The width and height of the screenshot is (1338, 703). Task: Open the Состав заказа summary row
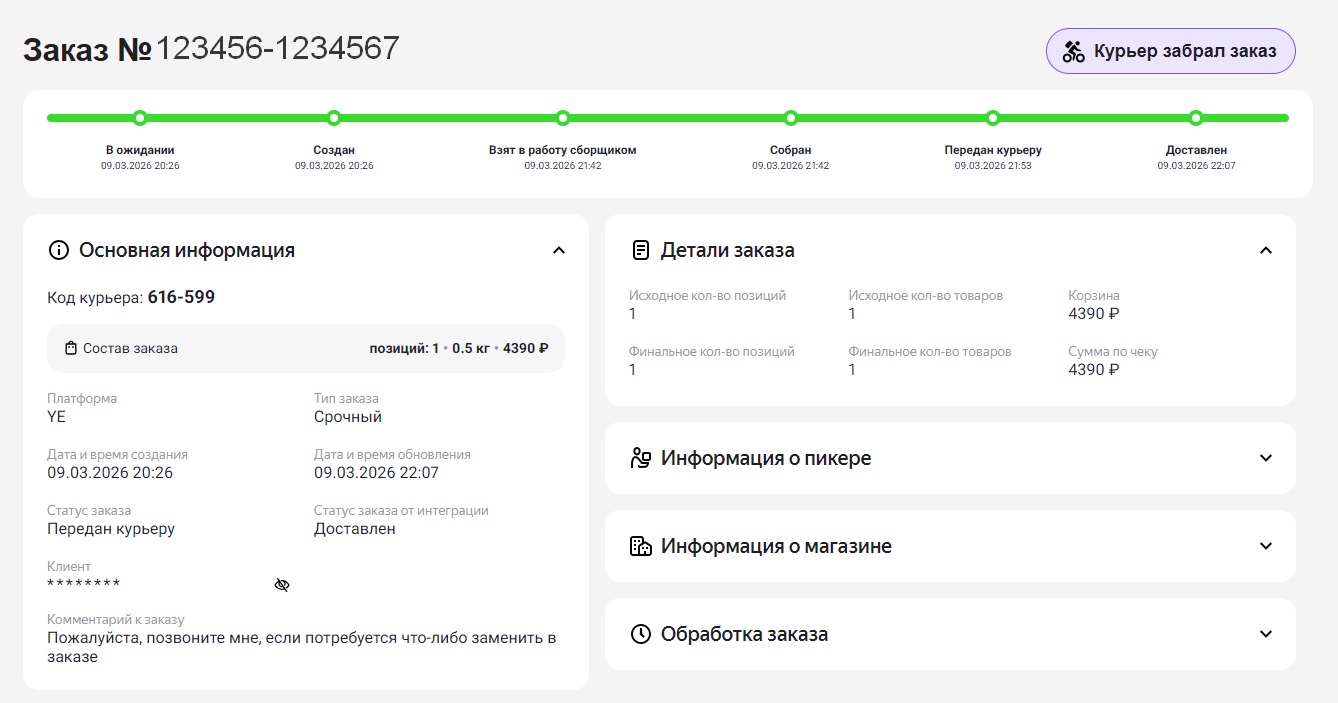306,348
